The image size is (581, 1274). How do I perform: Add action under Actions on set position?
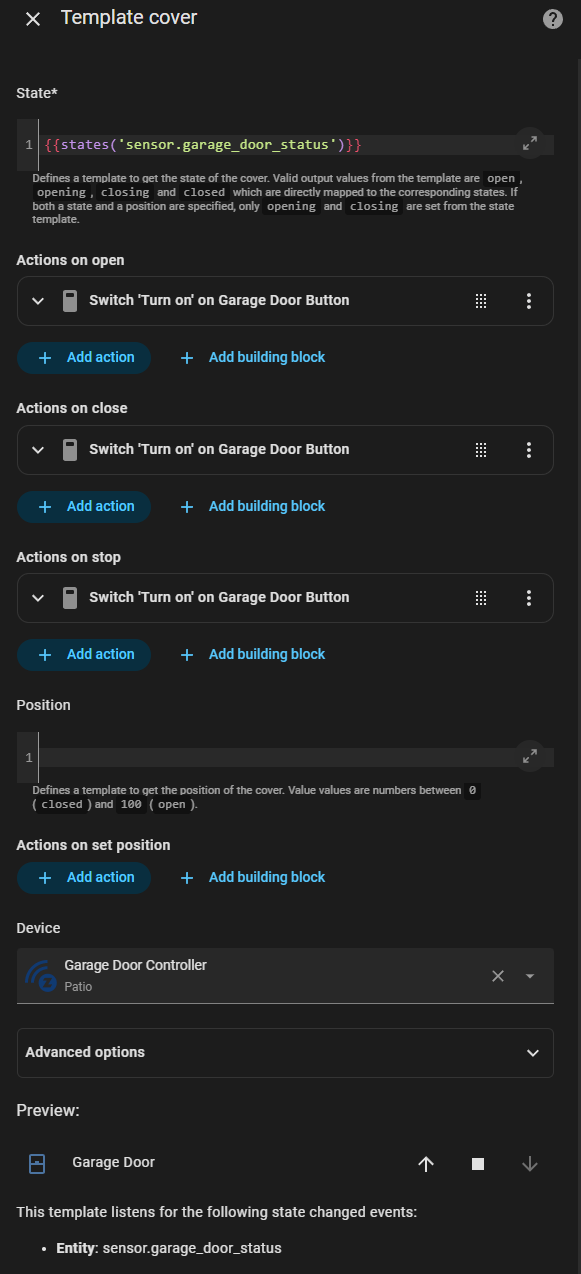point(84,877)
